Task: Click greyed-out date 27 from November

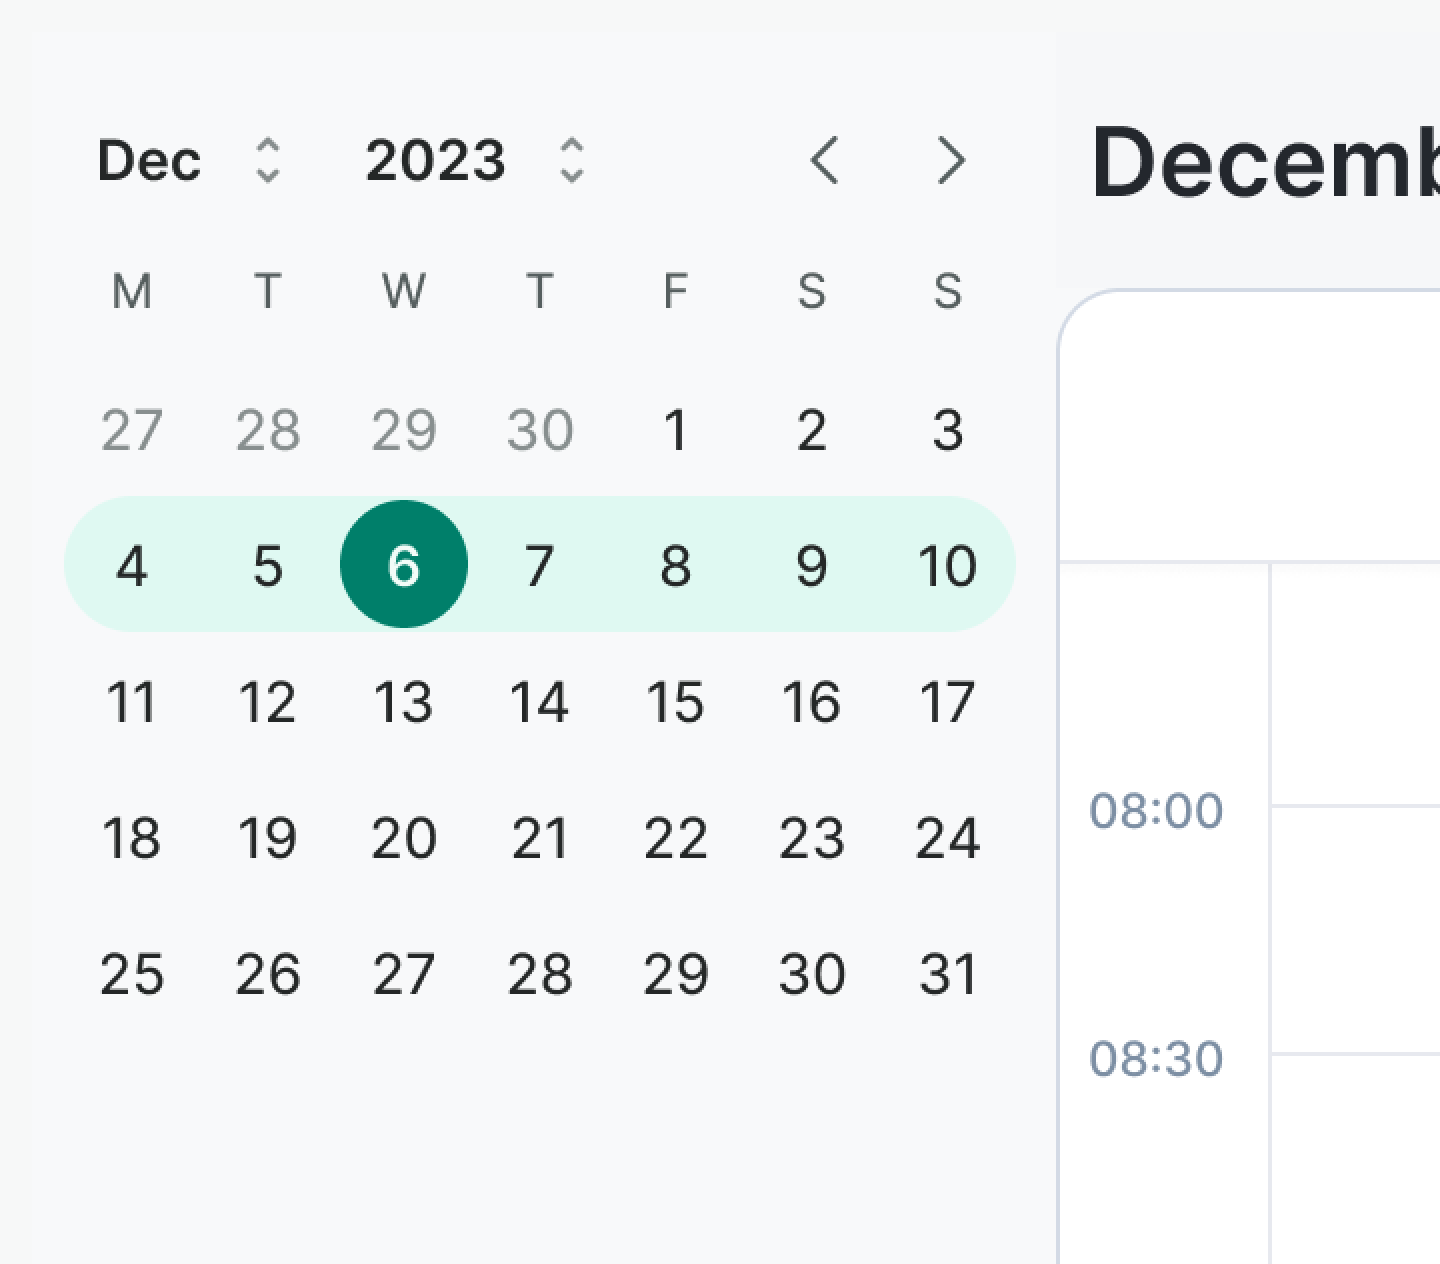Action: point(132,430)
